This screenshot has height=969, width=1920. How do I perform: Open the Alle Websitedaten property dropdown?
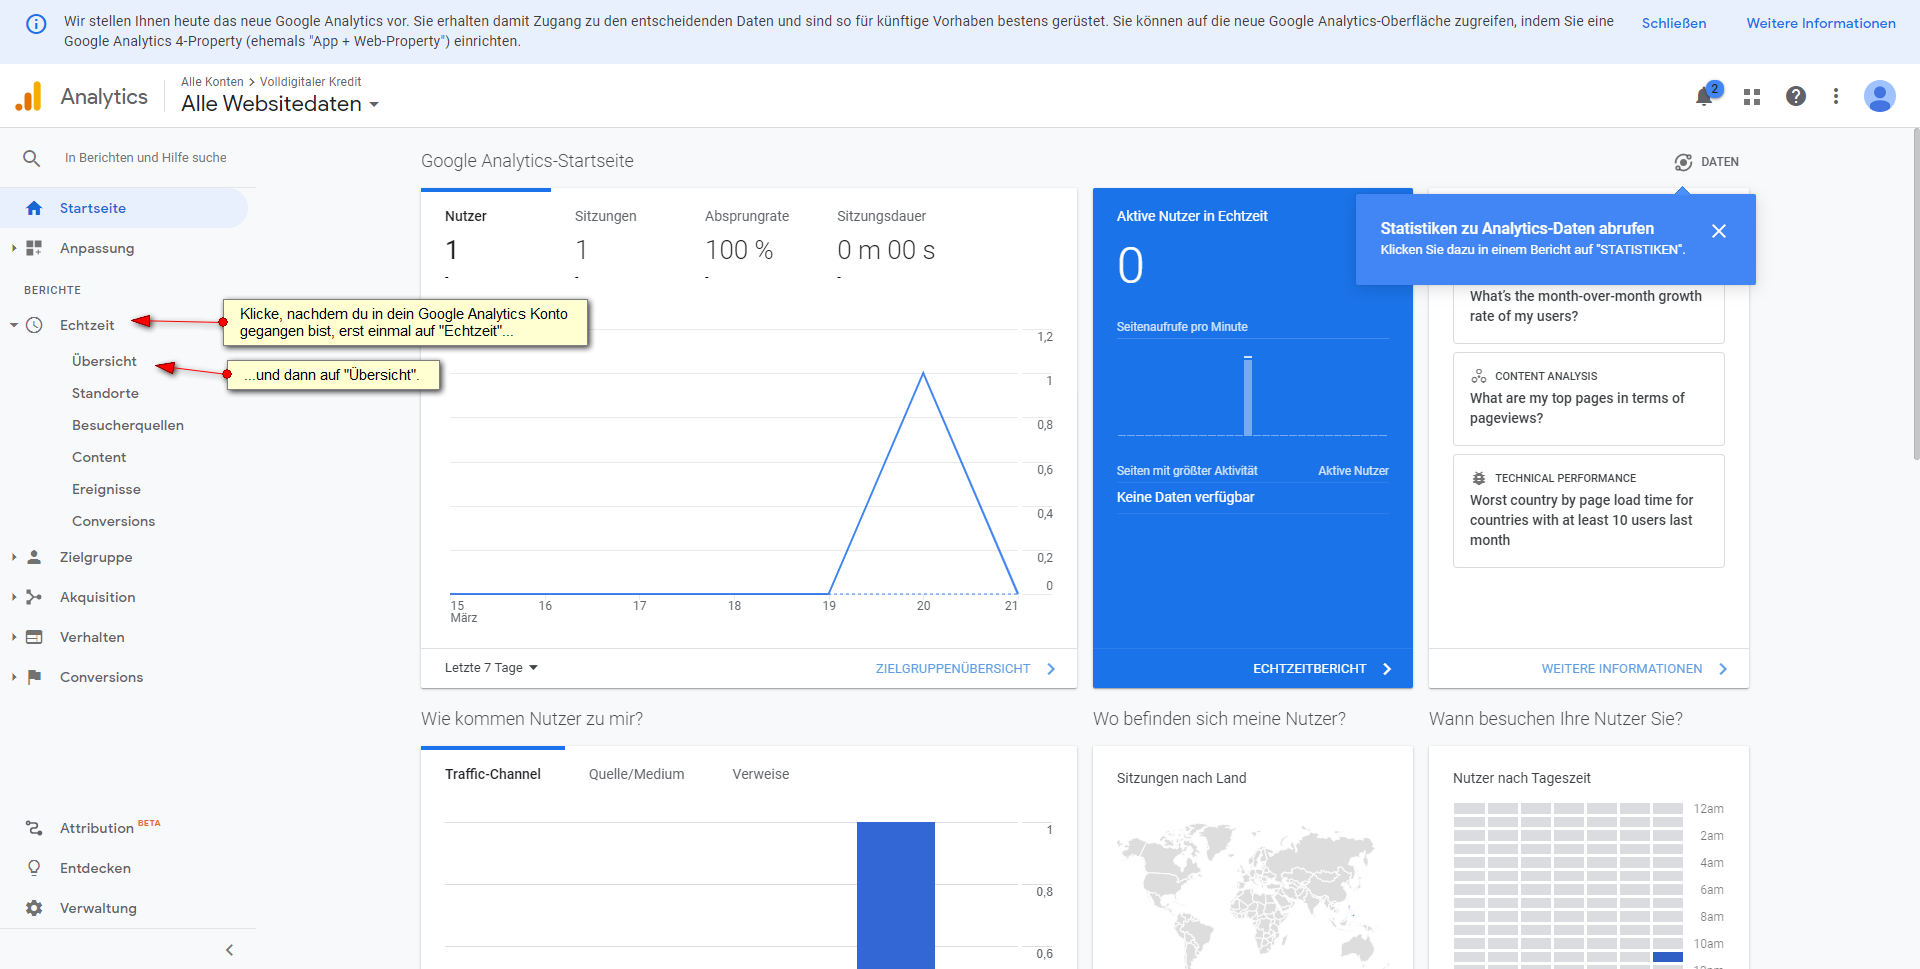coord(280,104)
